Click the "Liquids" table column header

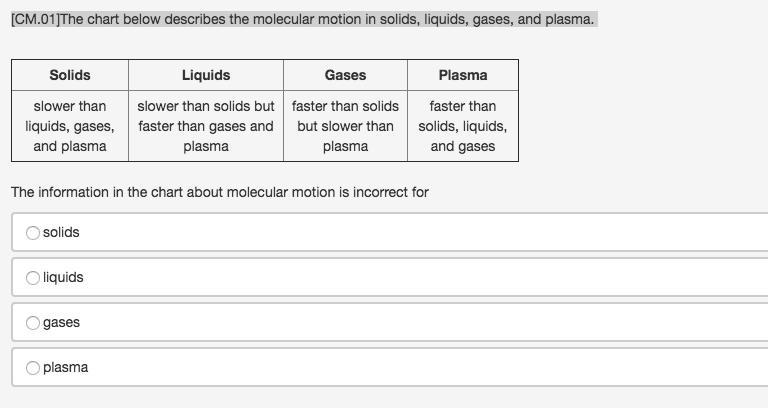[206, 75]
